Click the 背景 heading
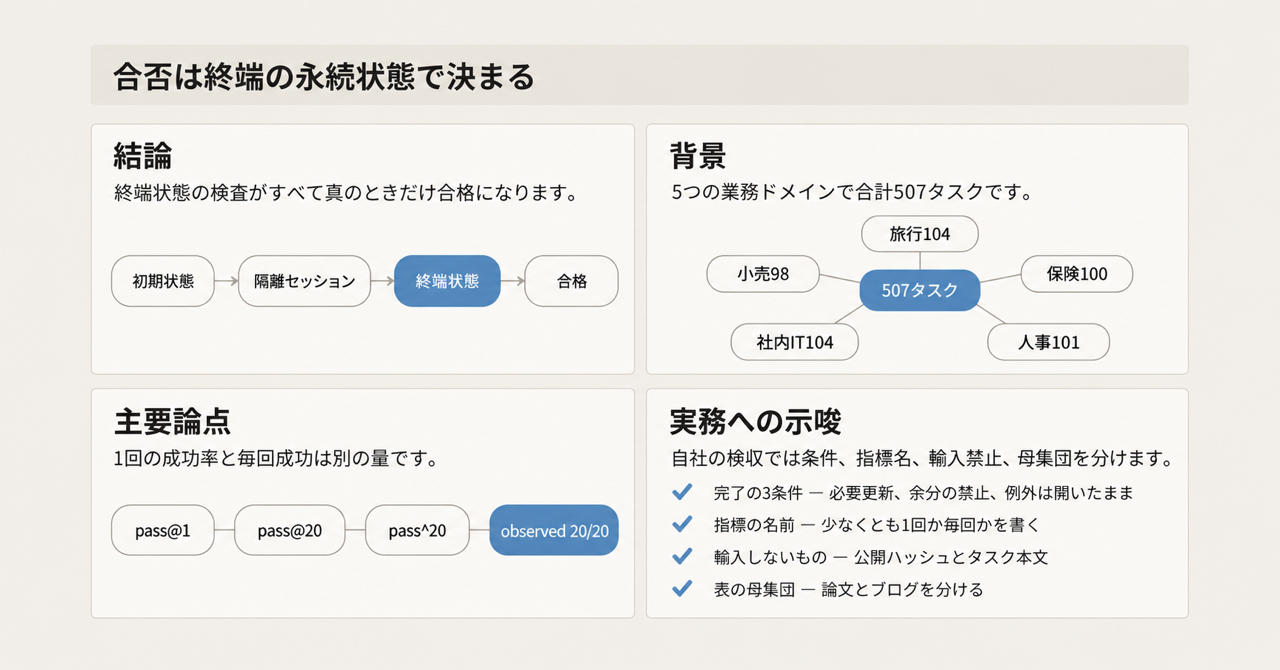Image resolution: width=1280 pixels, height=670 pixels. click(x=698, y=156)
